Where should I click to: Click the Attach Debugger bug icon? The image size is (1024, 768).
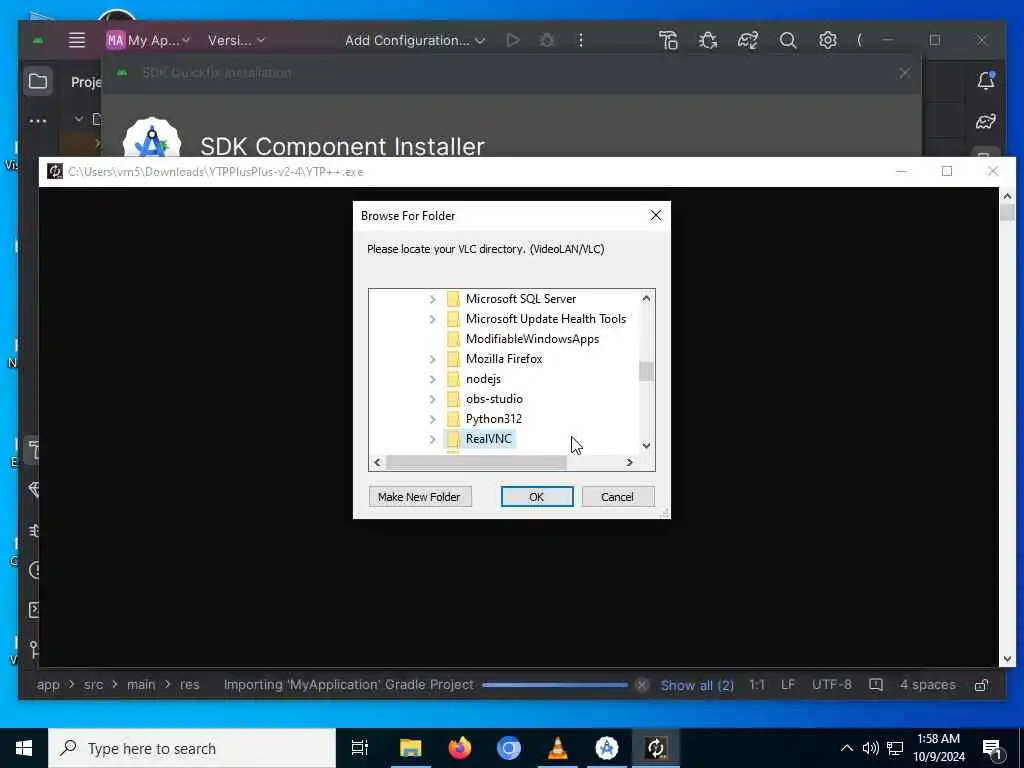(x=708, y=40)
